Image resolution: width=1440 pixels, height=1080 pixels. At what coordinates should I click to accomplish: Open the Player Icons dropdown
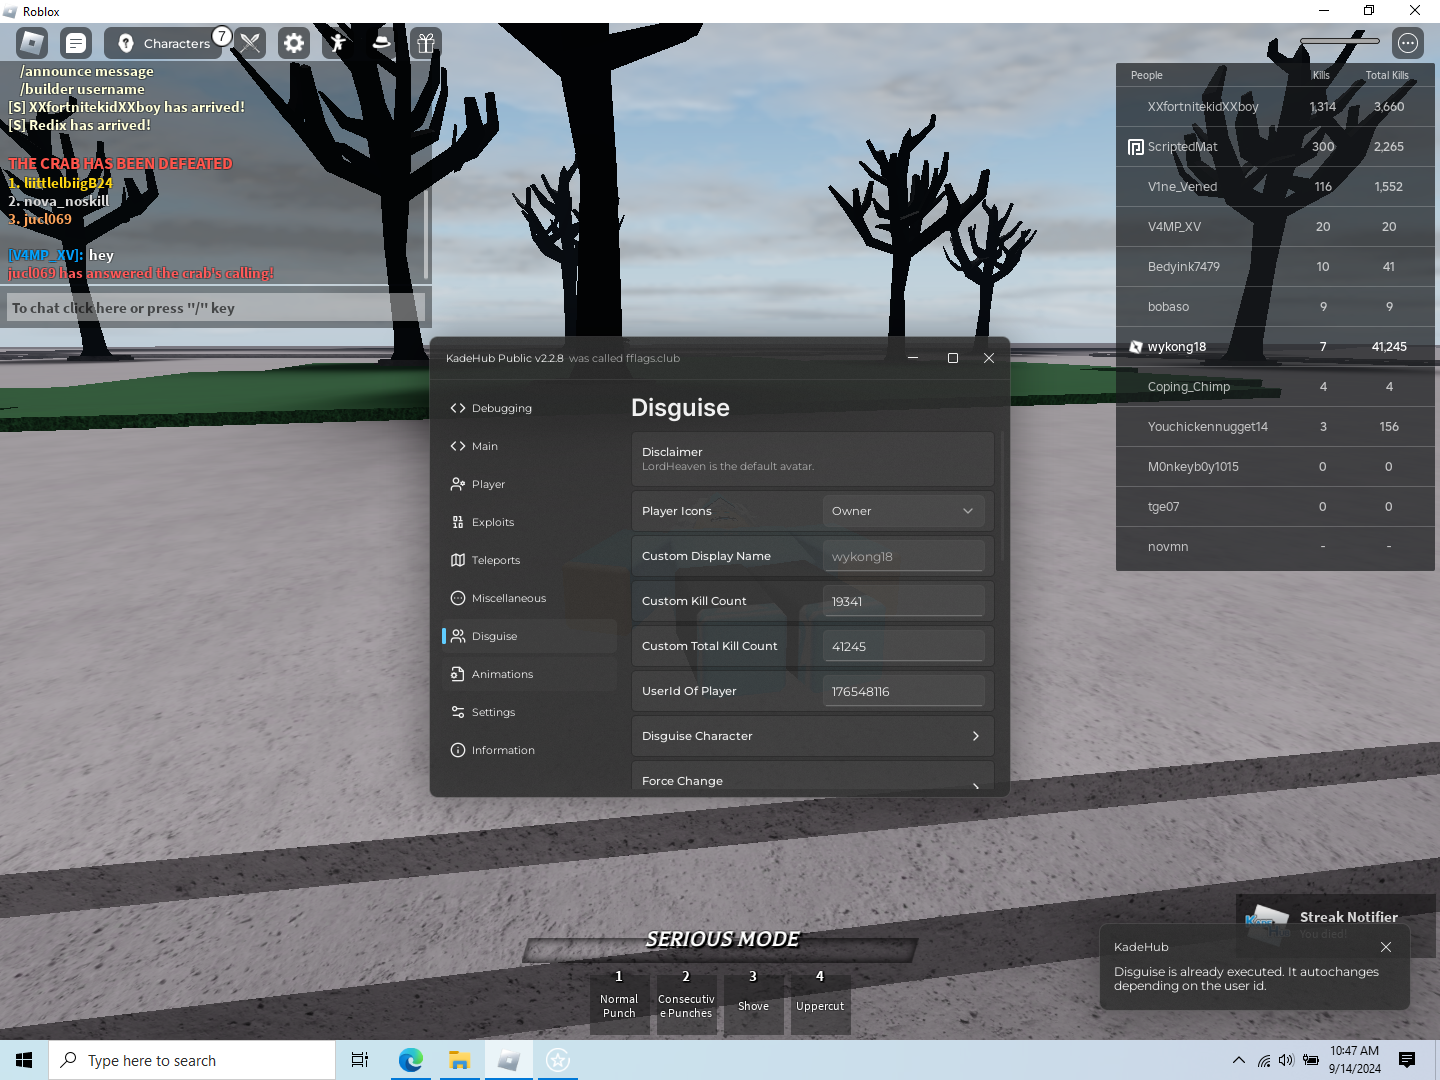[x=903, y=511]
